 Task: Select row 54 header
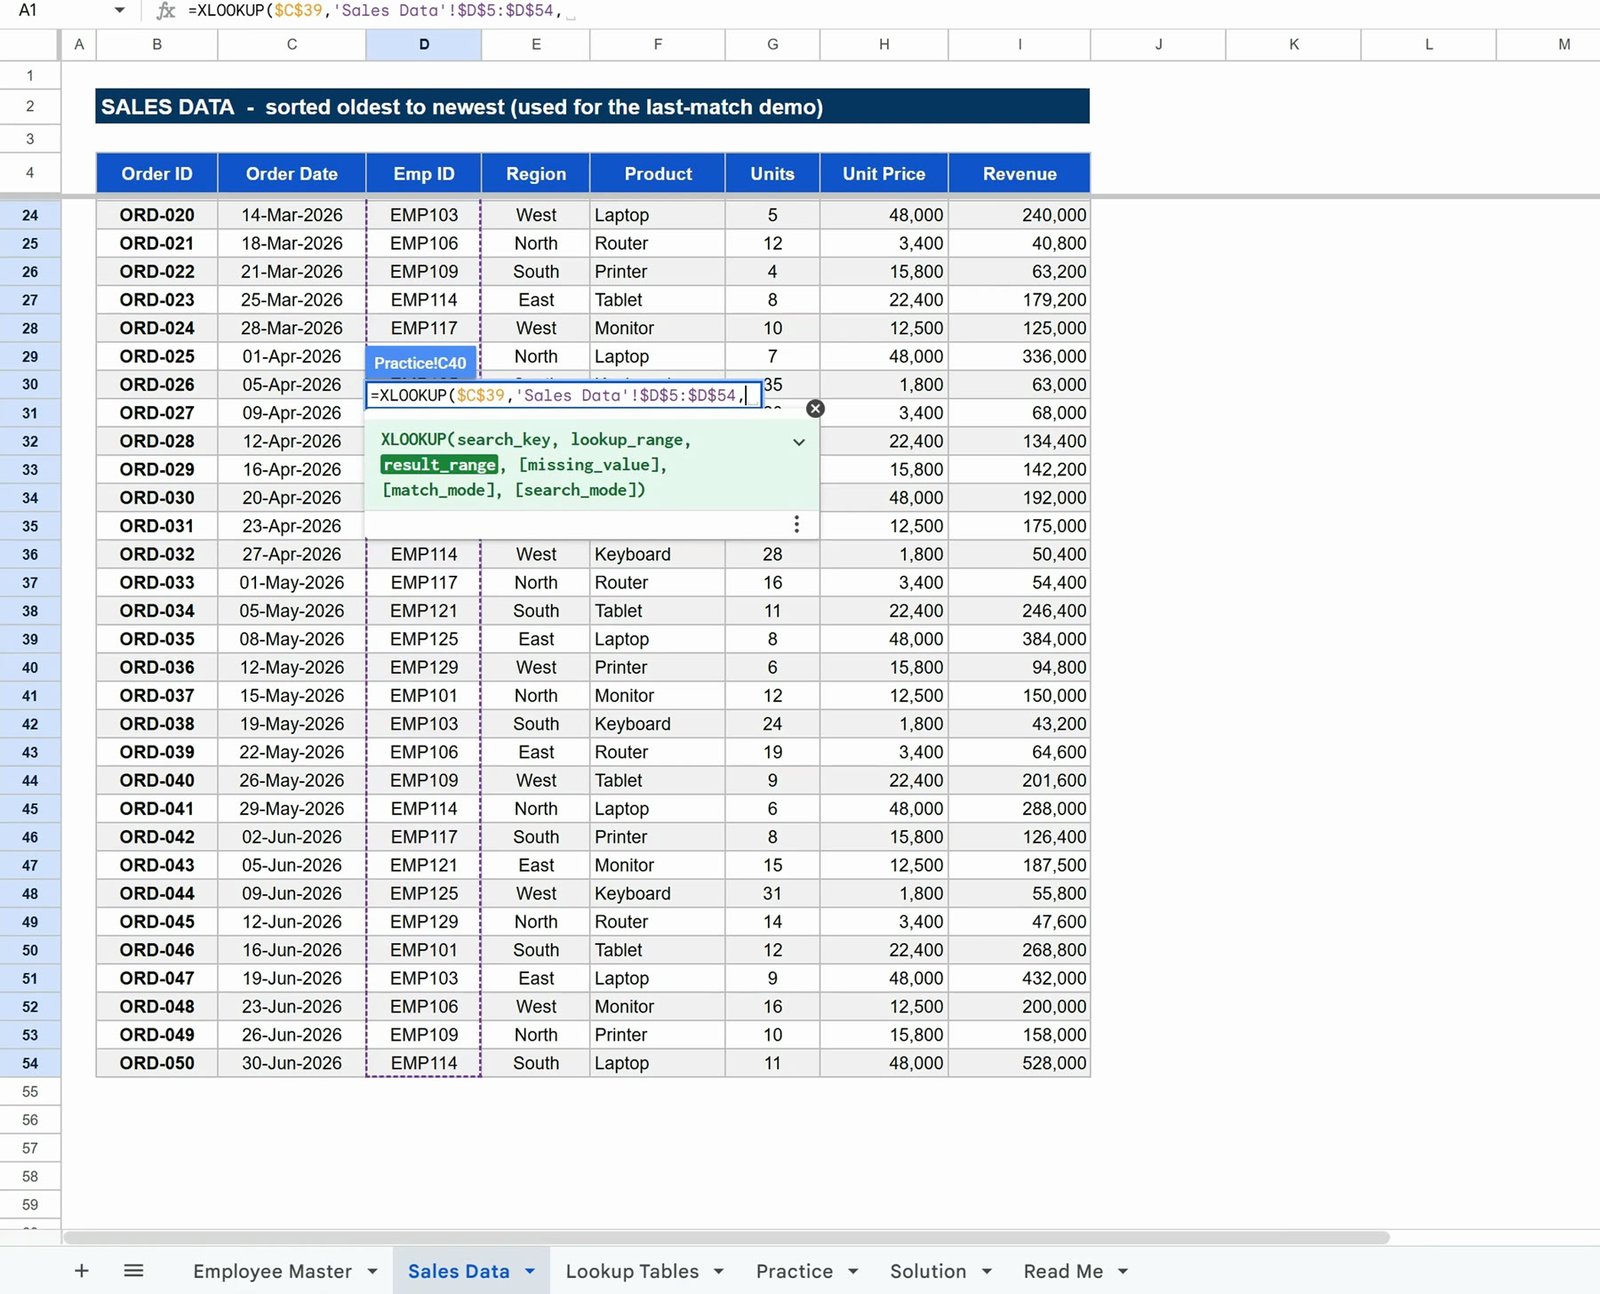(30, 1063)
